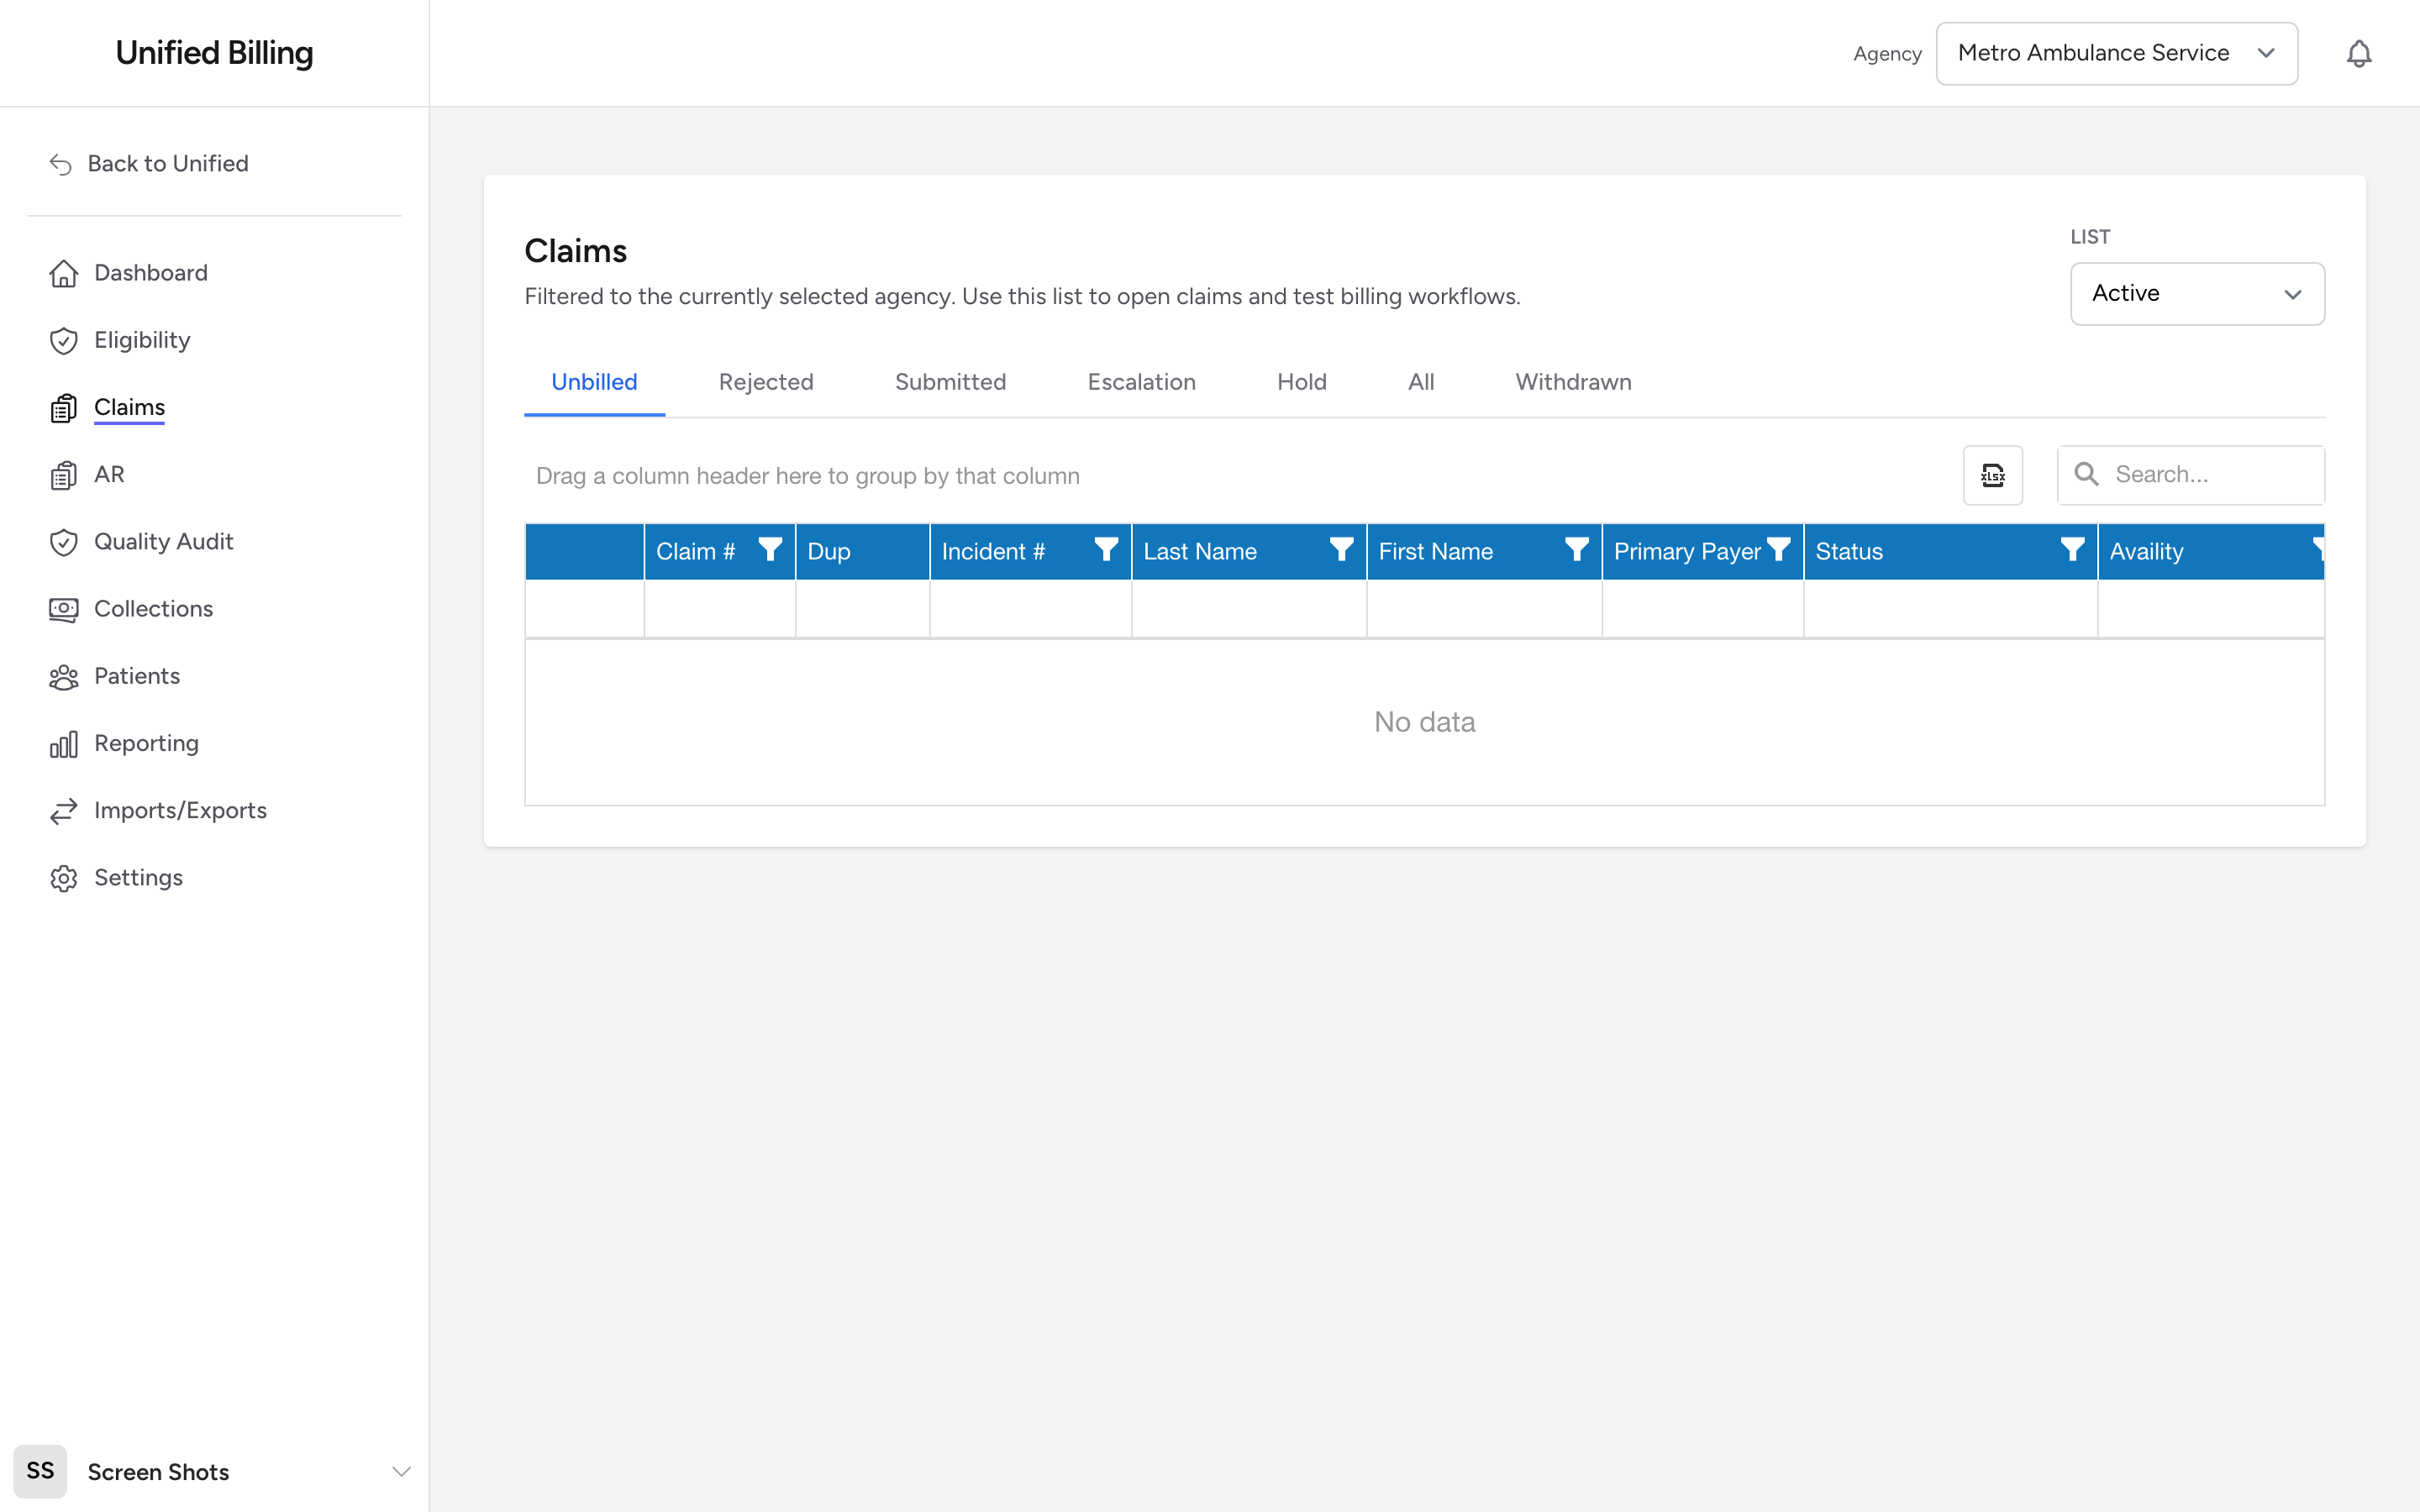Click the Settings gear icon

(63, 878)
